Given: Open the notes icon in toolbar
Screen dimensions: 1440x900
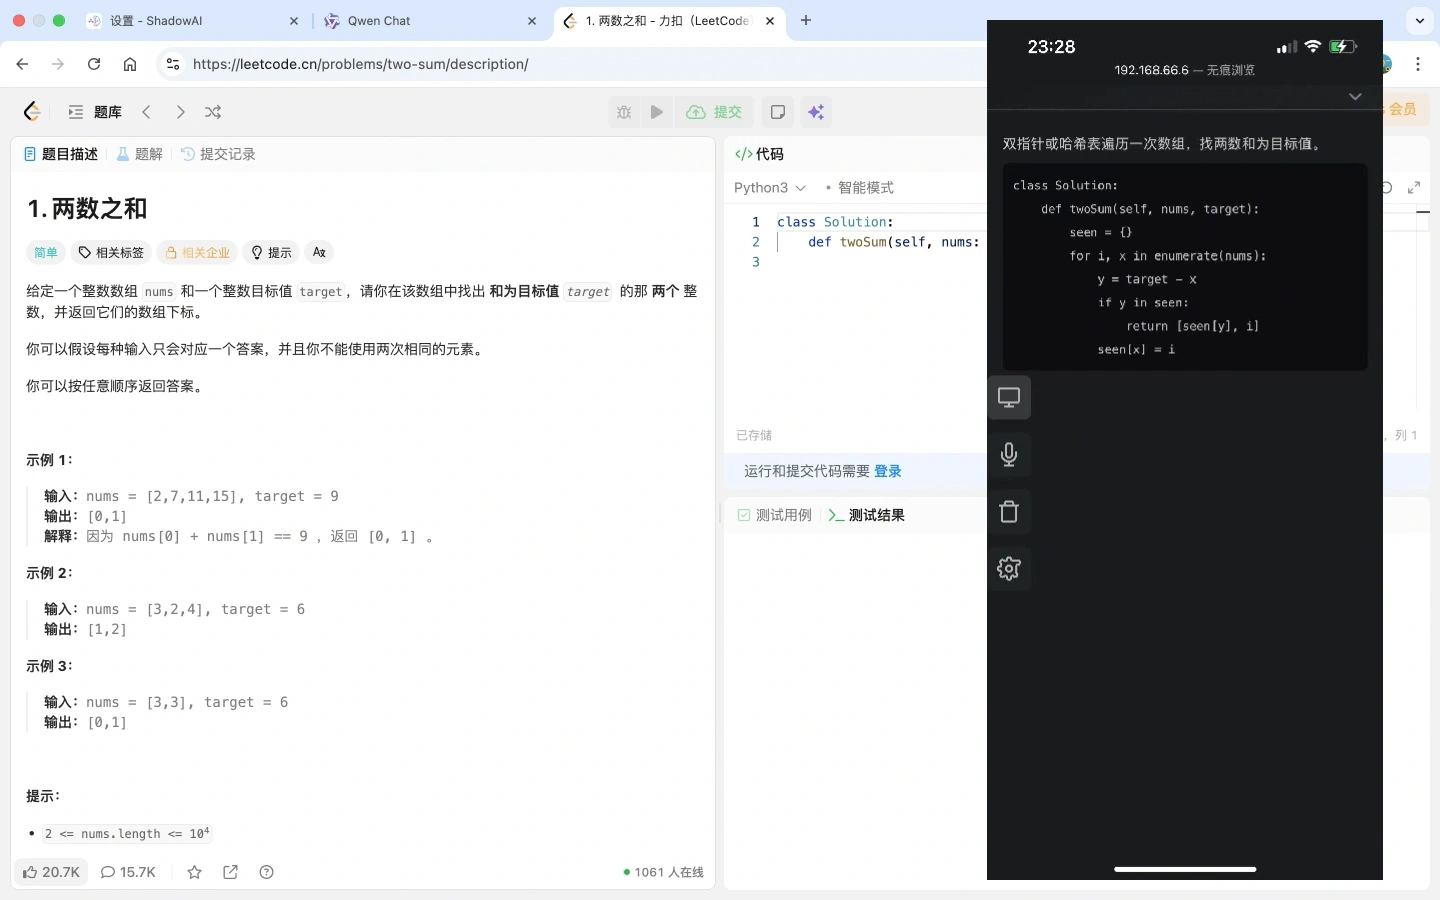Looking at the screenshot, I should (x=778, y=112).
